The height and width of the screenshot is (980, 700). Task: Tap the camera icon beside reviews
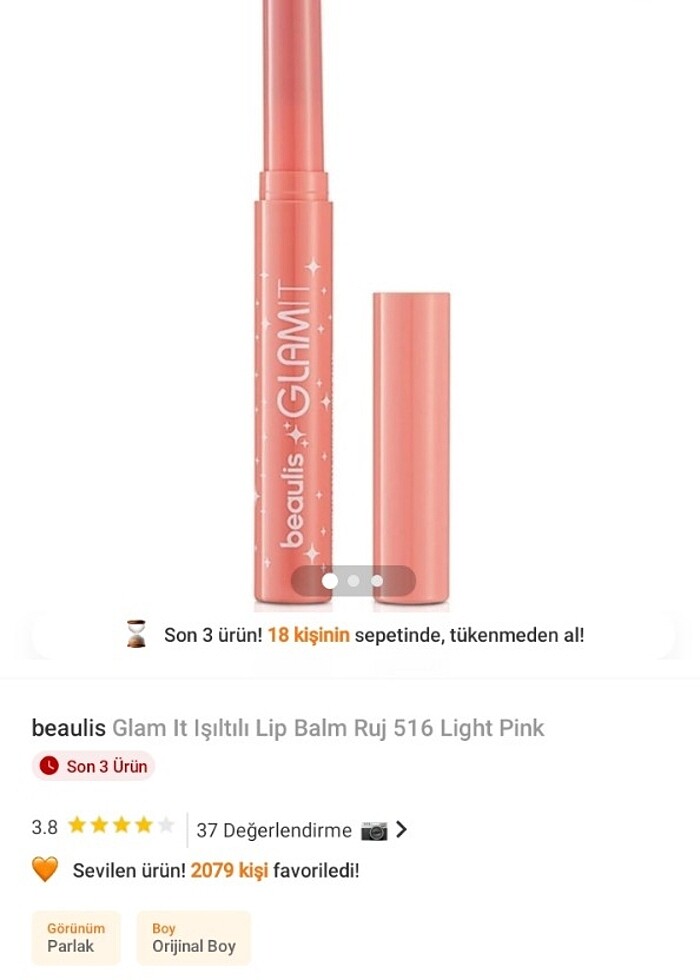click(x=374, y=831)
